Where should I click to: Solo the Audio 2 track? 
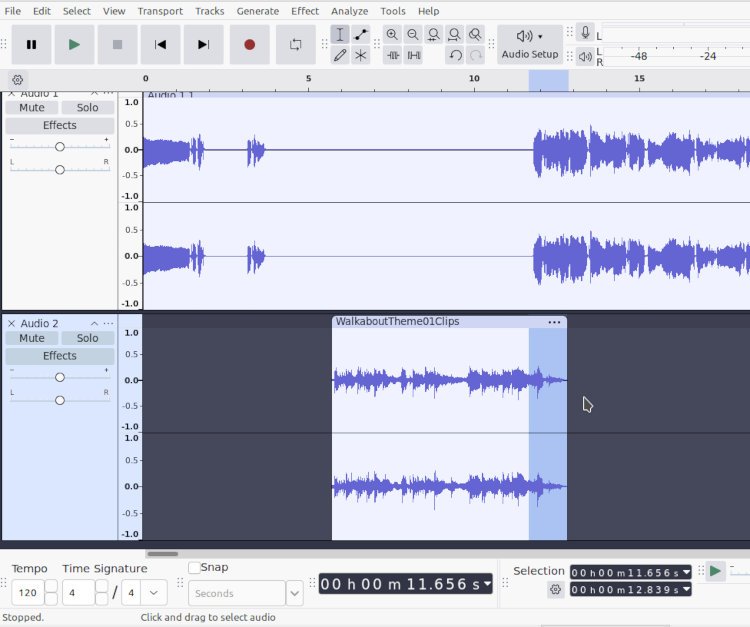coord(88,338)
